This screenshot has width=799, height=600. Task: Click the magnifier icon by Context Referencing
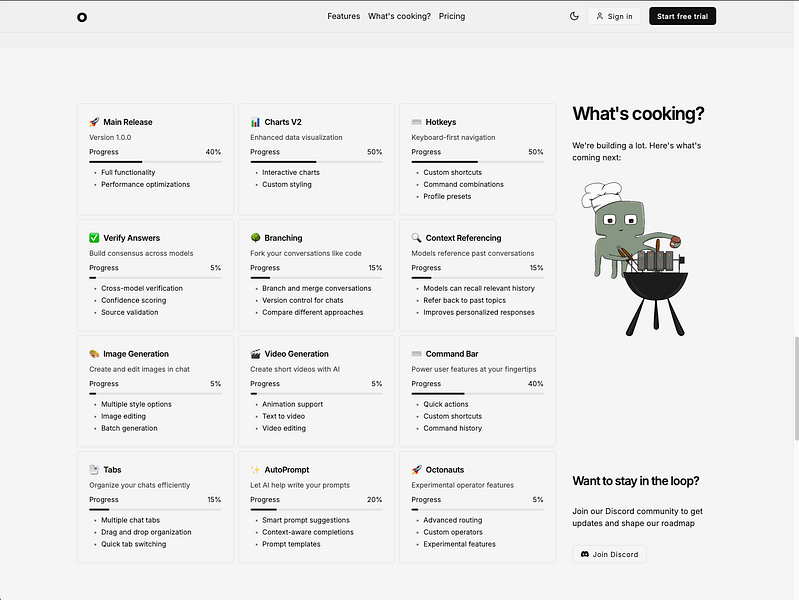point(416,238)
